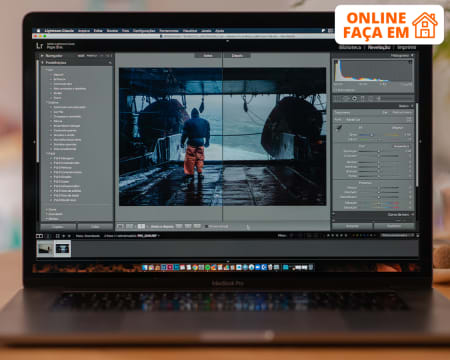Click the main window display icon
Image resolution: width=450 pixels, height=360 pixels.
point(39,236)
